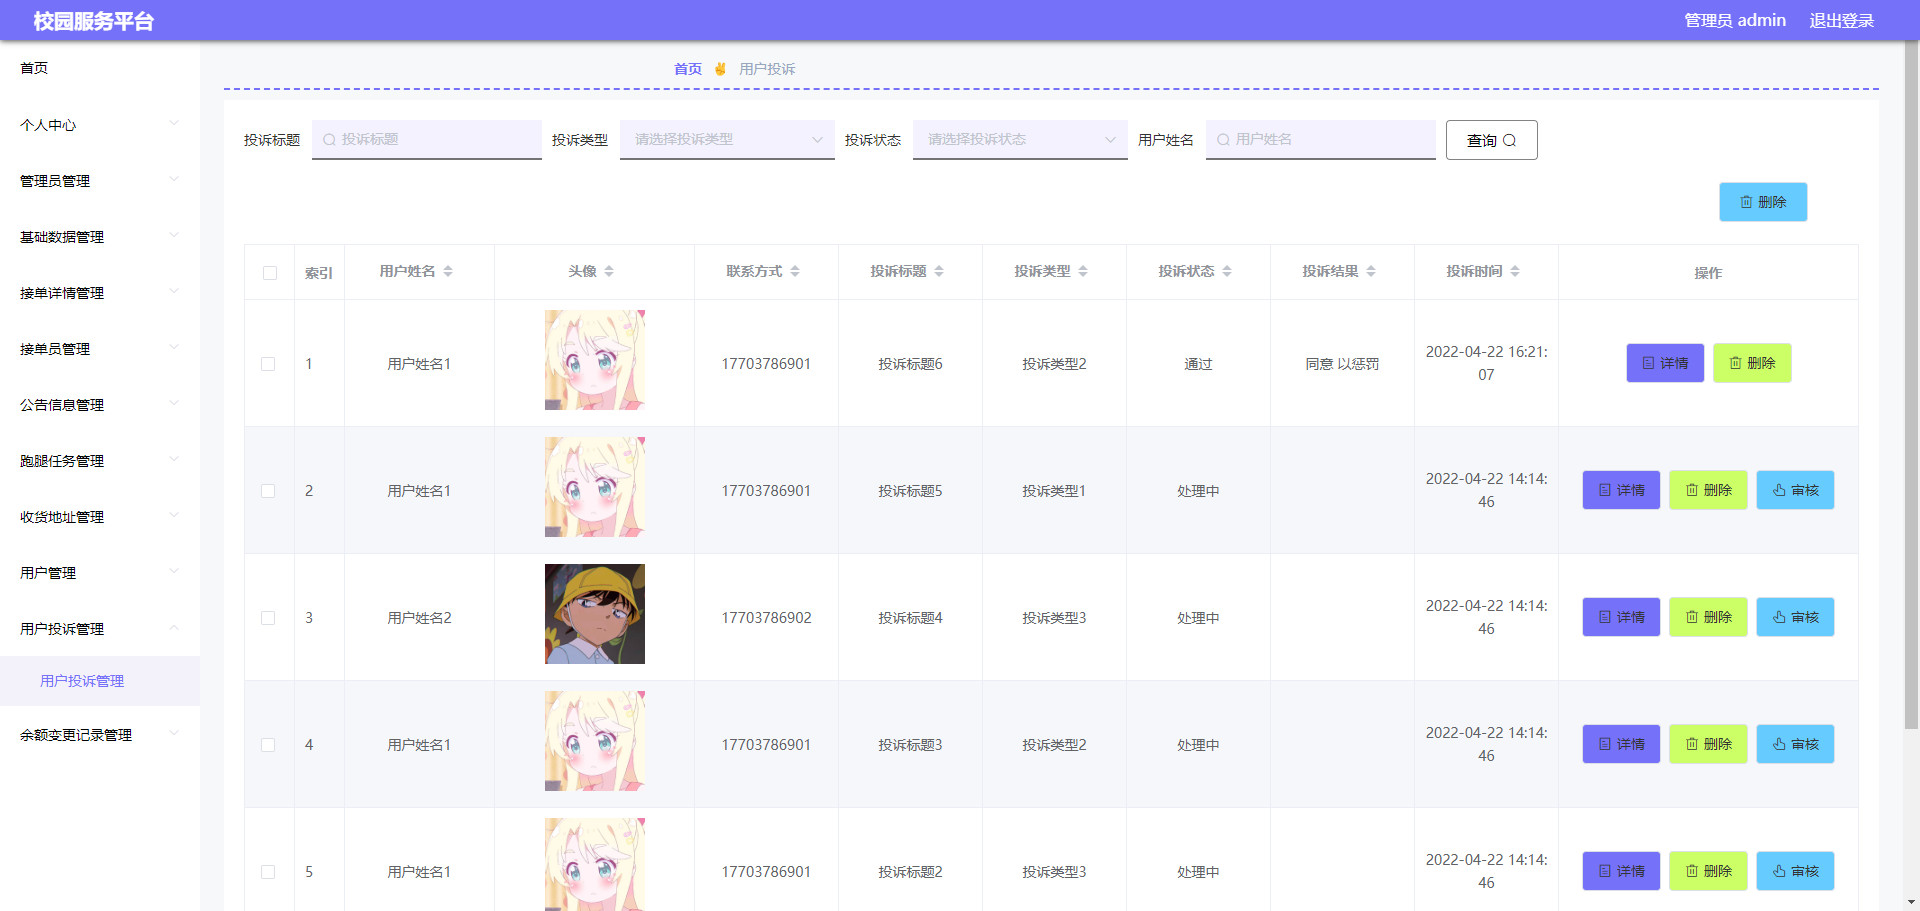Click 首页 breadcrumb link
The height and width of the screenshot is (911, 1920).
pyautogui.click(x=688, y=69)
